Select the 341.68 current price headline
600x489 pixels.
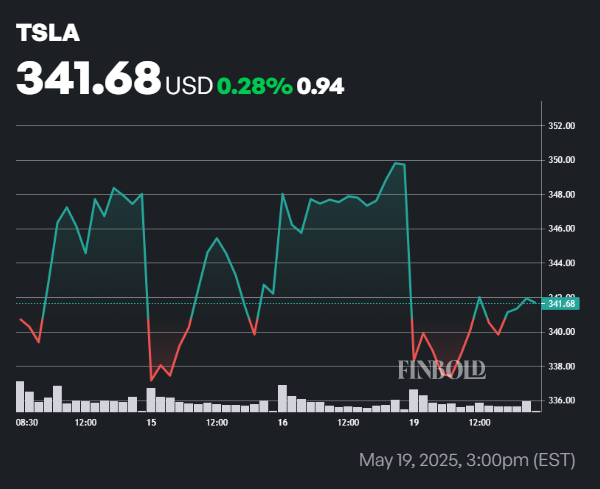(x=88, y=78)
